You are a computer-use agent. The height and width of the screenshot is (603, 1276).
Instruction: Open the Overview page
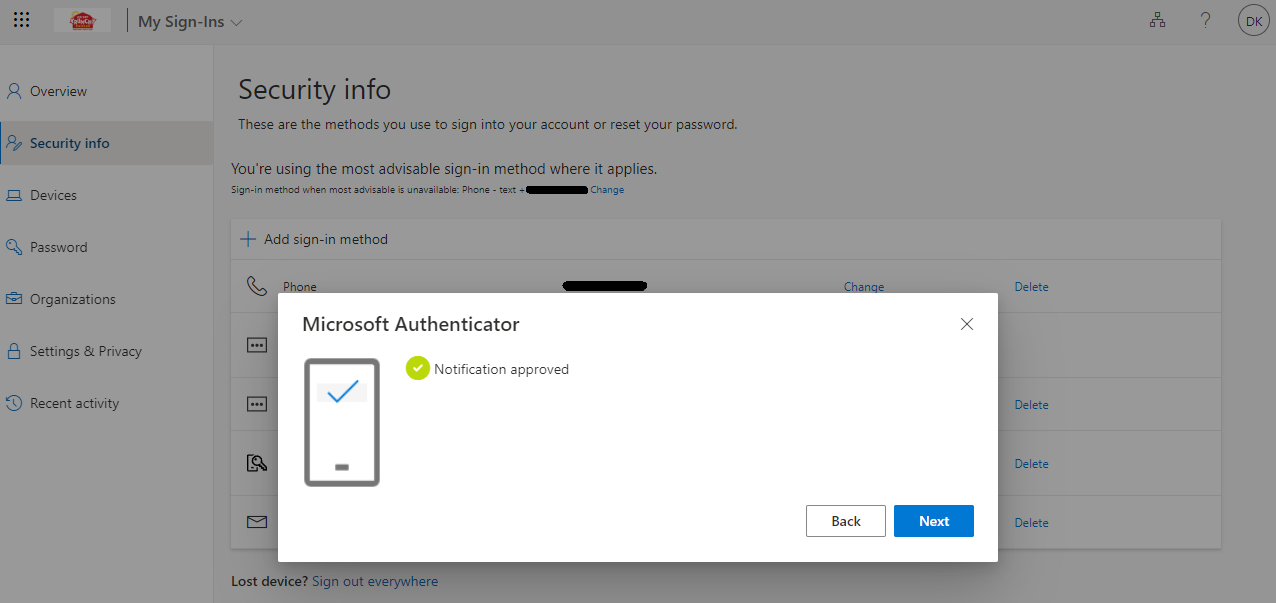58,91
